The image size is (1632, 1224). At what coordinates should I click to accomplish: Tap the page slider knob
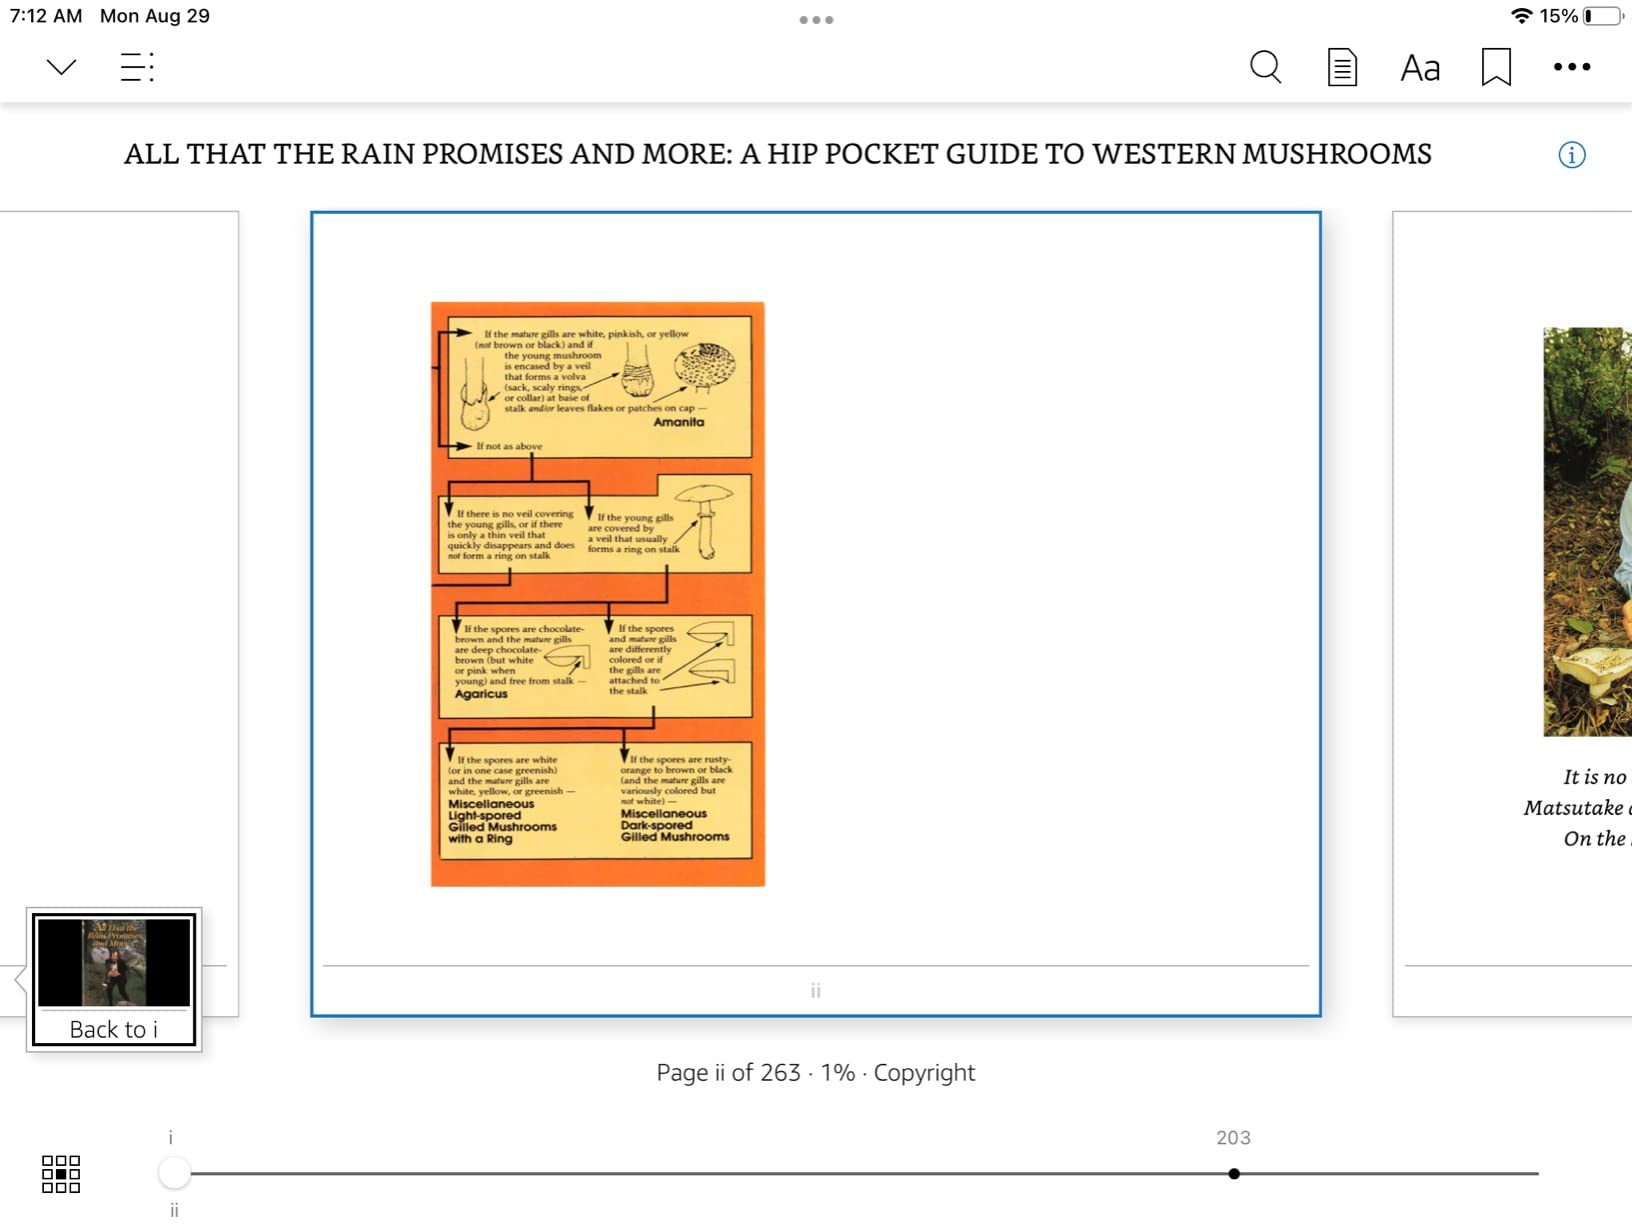174,1173
